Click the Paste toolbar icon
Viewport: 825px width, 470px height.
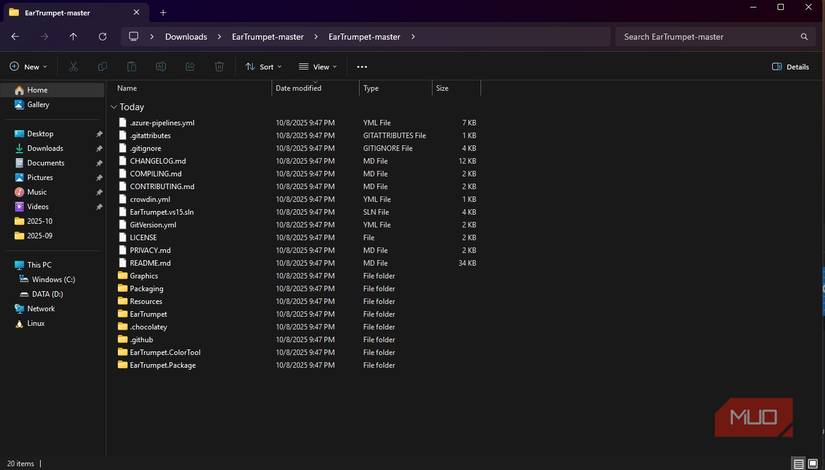coord(132,66)
